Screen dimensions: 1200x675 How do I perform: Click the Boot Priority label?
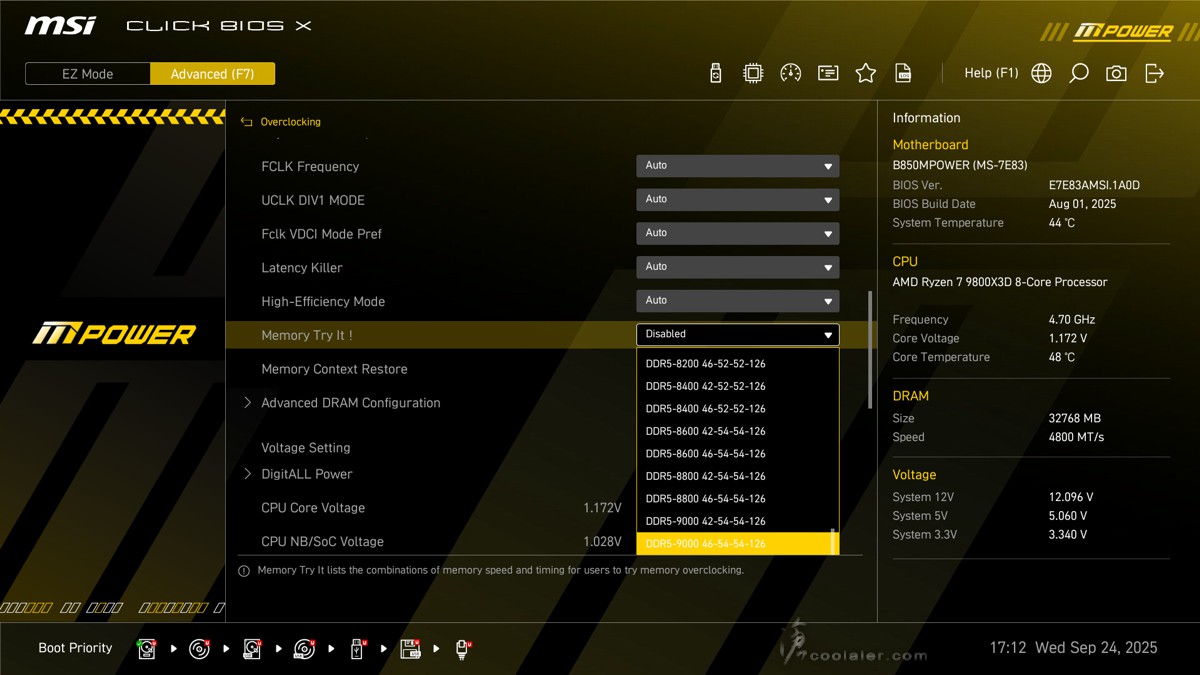(75, 648)
